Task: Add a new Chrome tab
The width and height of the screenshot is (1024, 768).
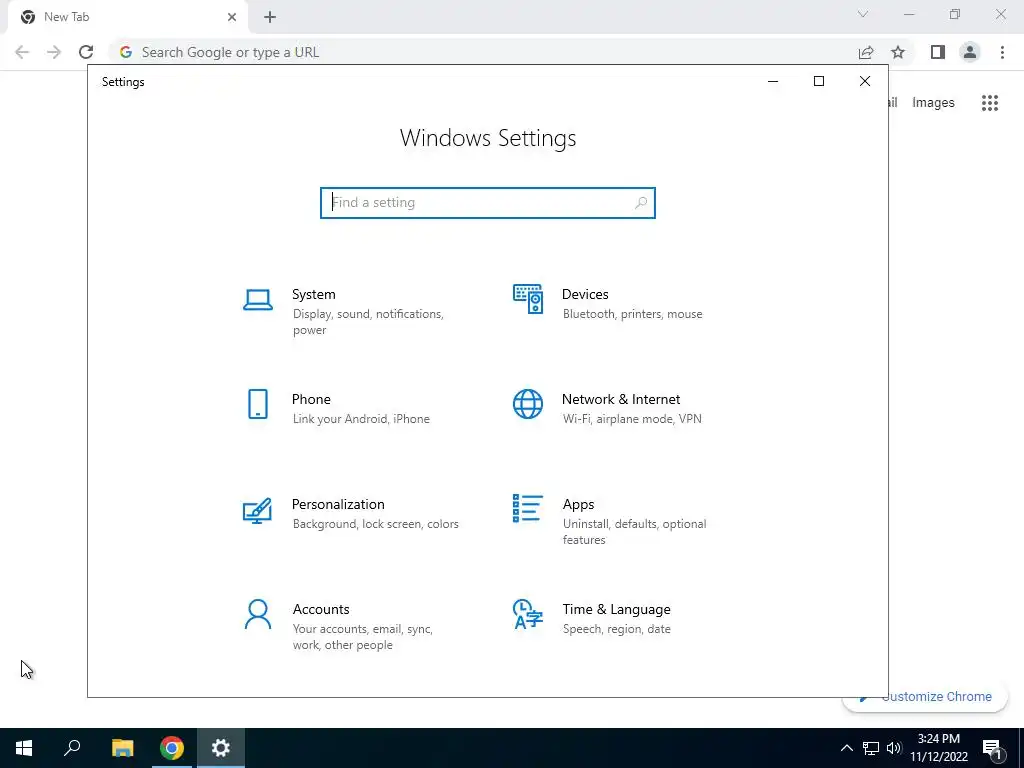Action: pos(270,17)
